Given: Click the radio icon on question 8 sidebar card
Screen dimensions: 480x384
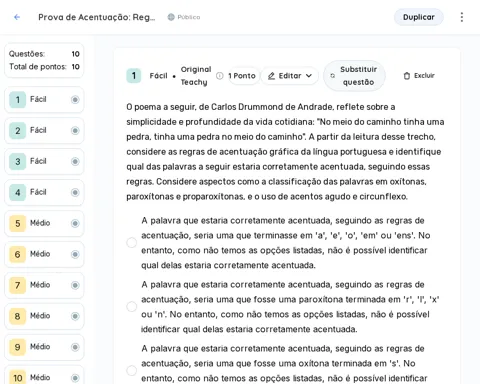Looking at the screenshot, I should click(75, 316).
